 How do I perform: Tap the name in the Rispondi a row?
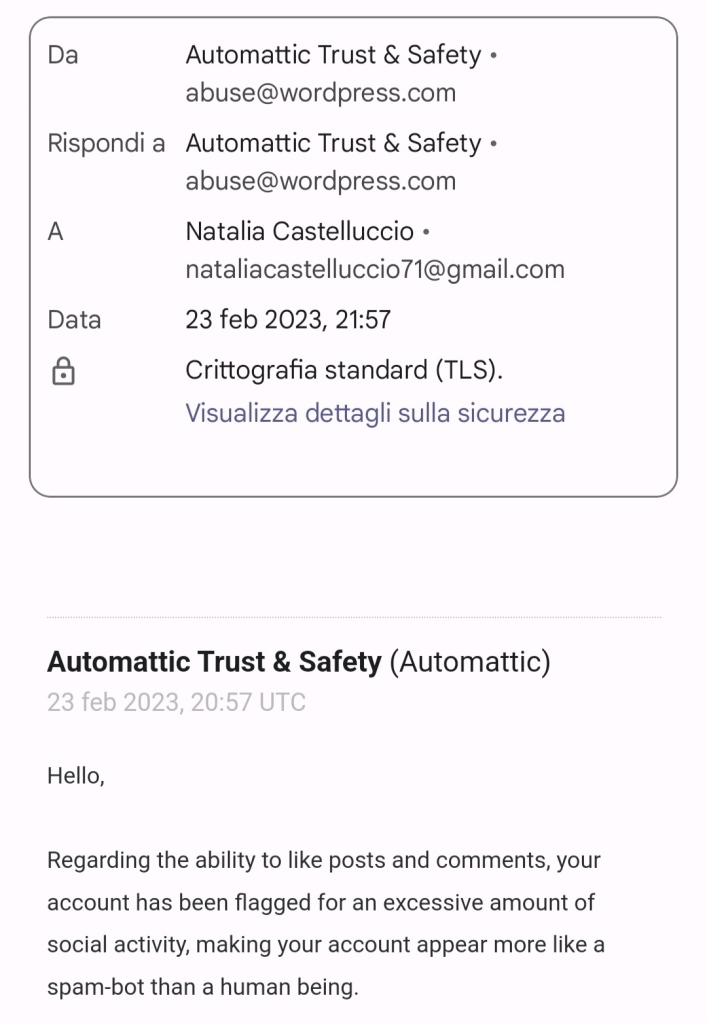point(333,143)
